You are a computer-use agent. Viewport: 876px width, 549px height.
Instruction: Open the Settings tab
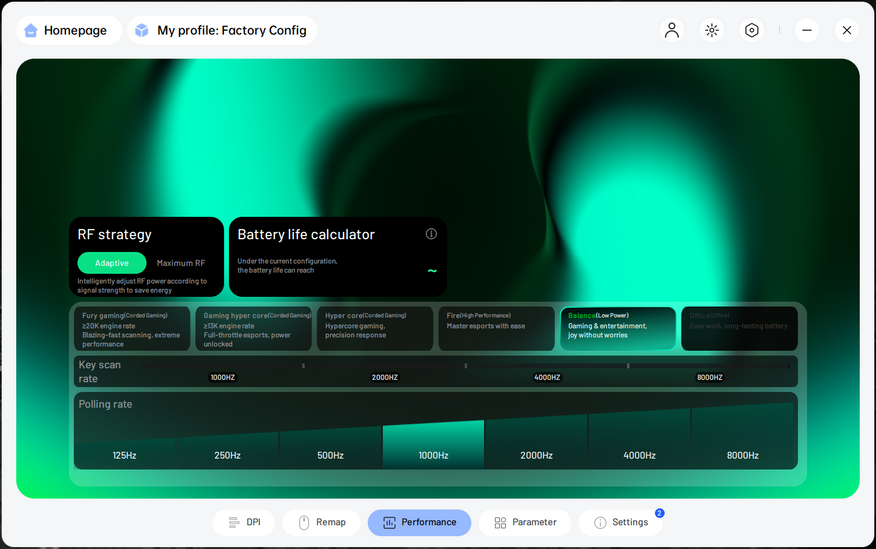click(x=620, y=522)
